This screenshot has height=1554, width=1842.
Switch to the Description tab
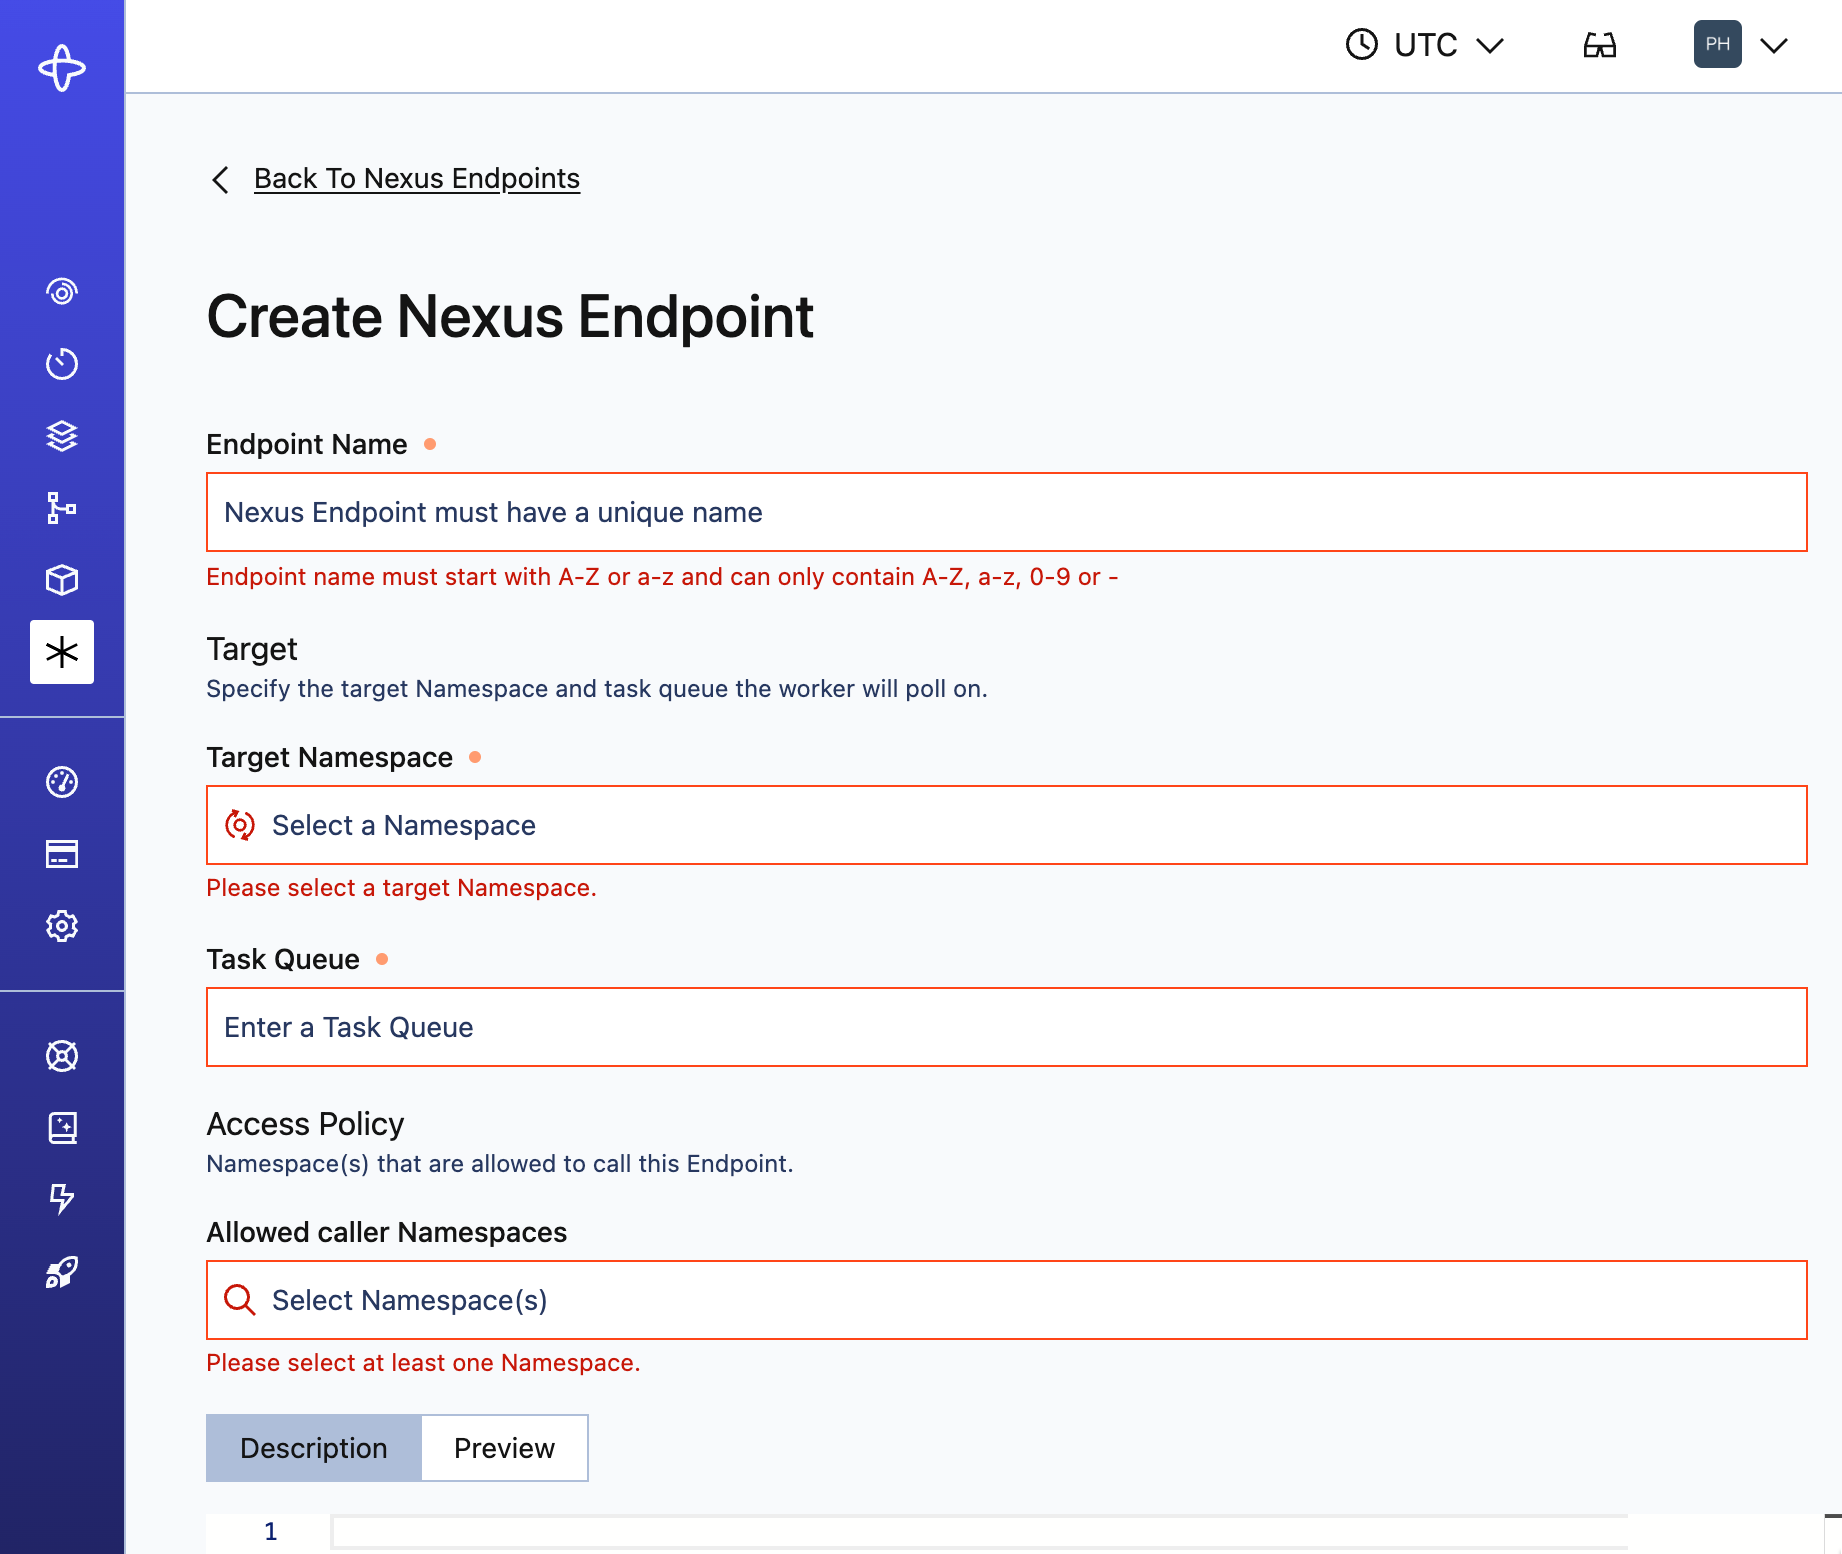pos(313,1448)
